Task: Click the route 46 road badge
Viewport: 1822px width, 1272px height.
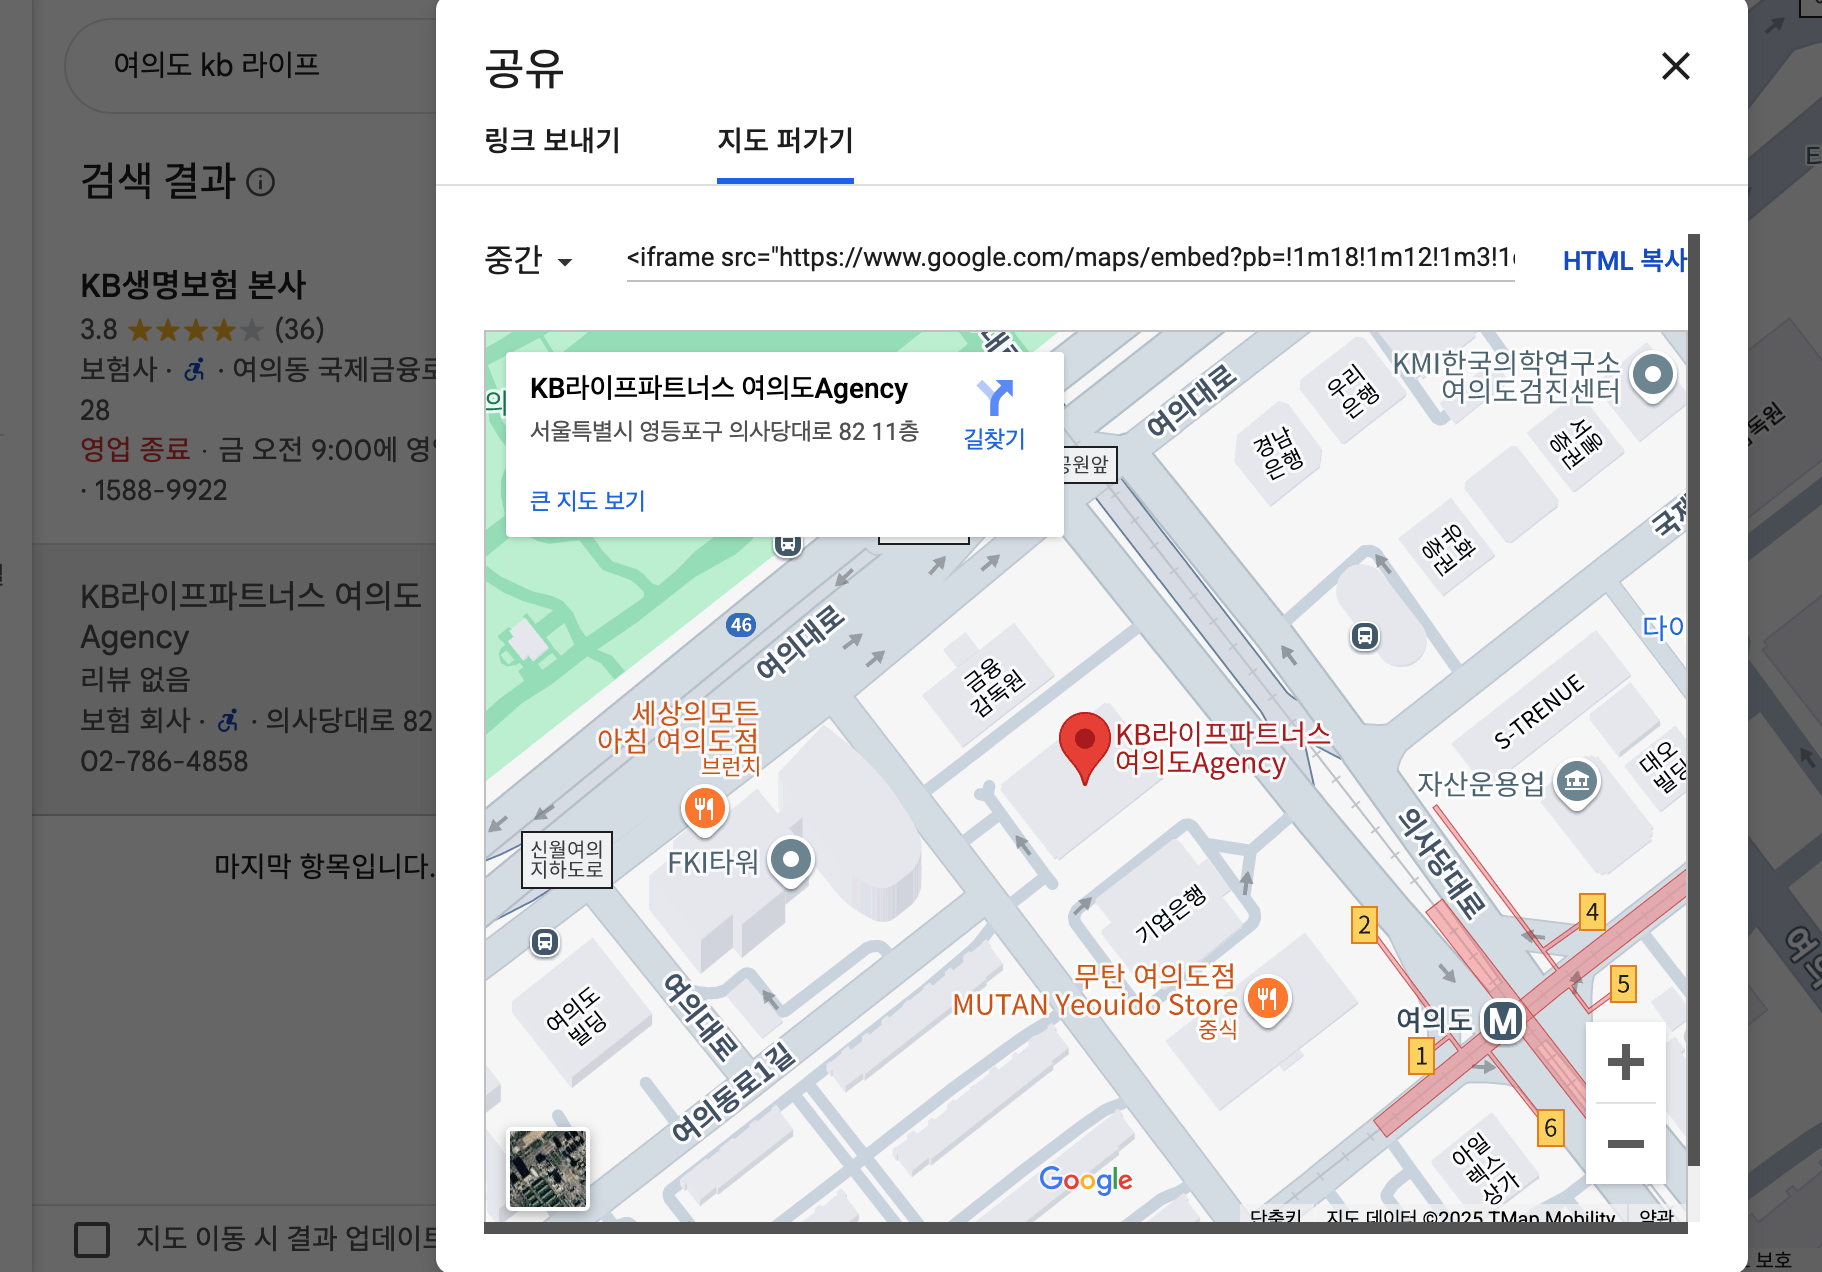Action: pos(741,625)
